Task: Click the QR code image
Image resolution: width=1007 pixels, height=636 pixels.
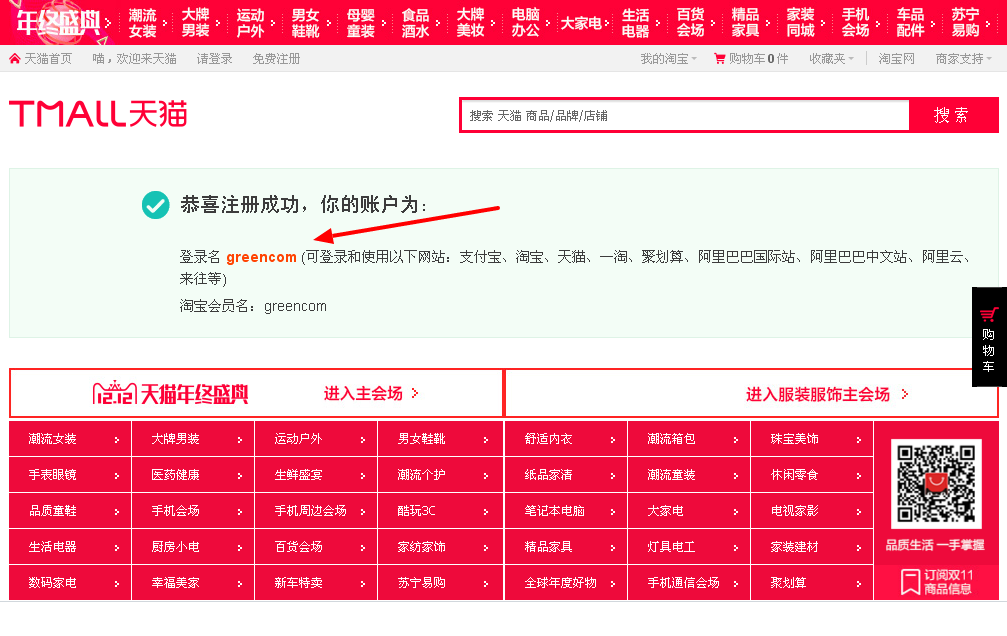Action: coord(936,483)
